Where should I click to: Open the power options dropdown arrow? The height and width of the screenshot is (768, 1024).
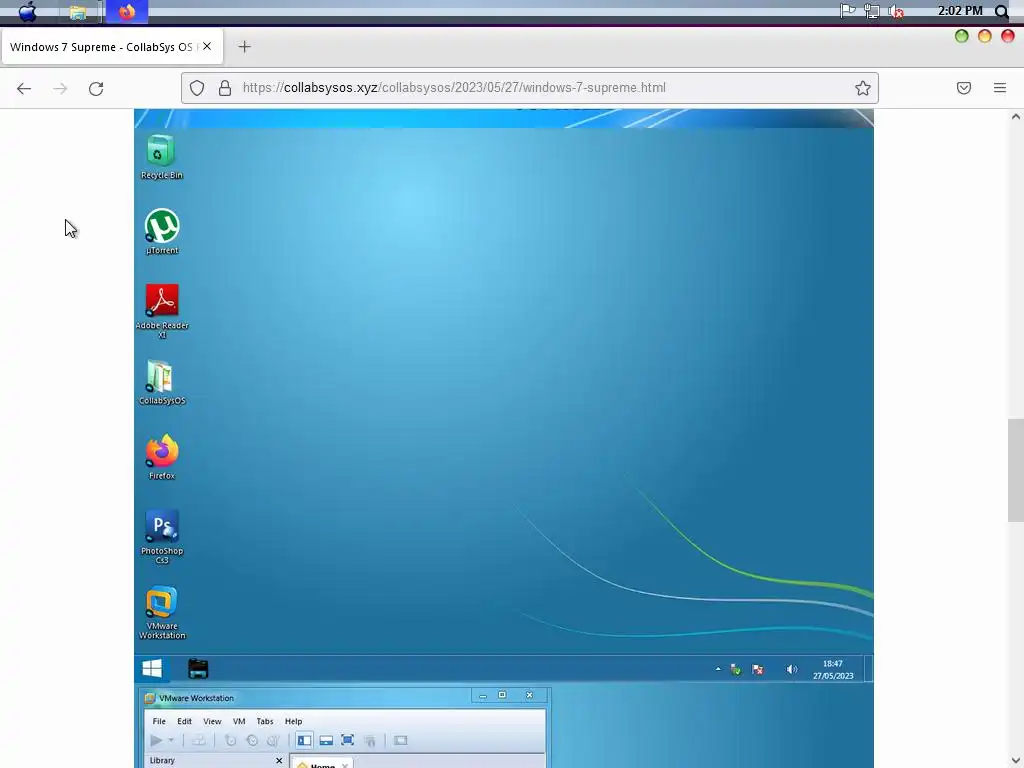[171, 740]
